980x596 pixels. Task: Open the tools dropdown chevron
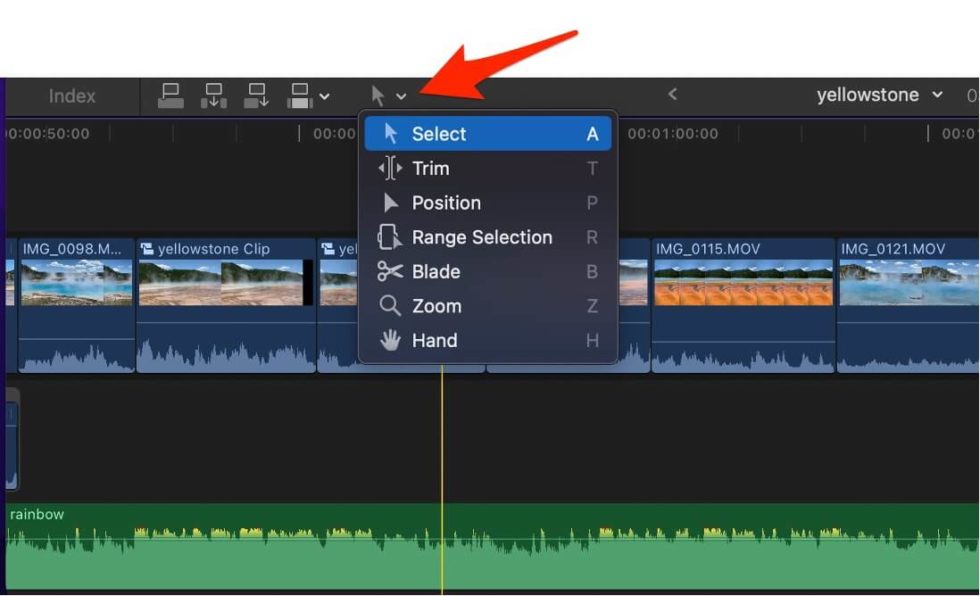[x=402, y=95]
